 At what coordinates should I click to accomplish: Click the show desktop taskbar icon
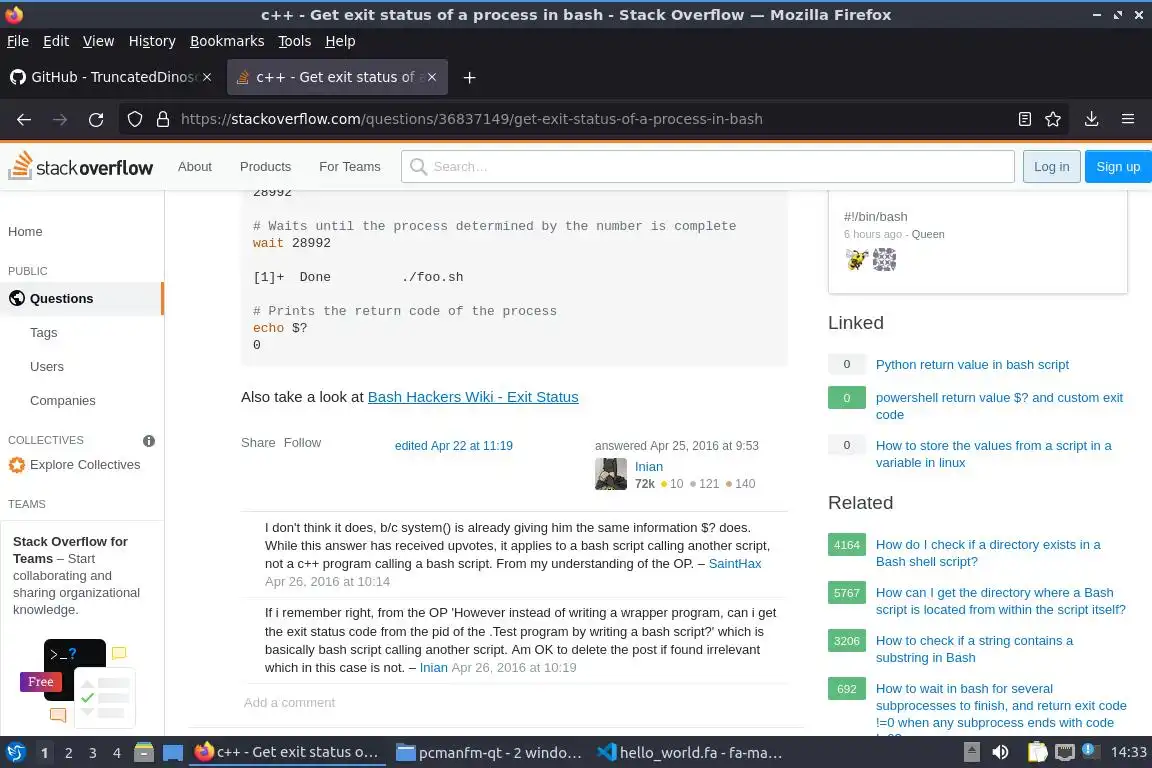173,753
